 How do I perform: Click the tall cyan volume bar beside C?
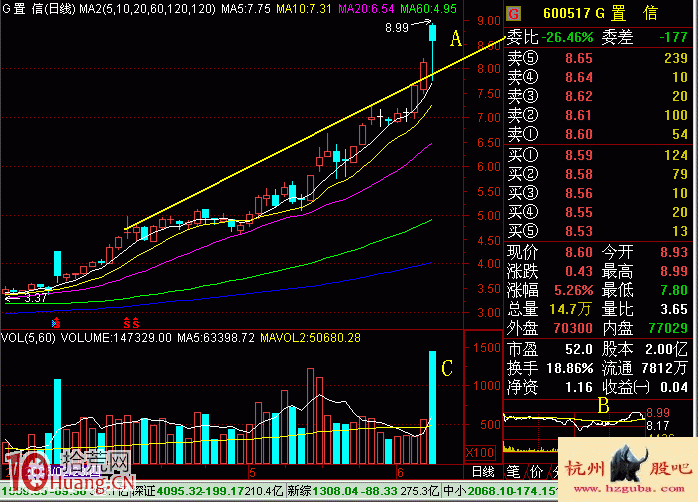432,407
